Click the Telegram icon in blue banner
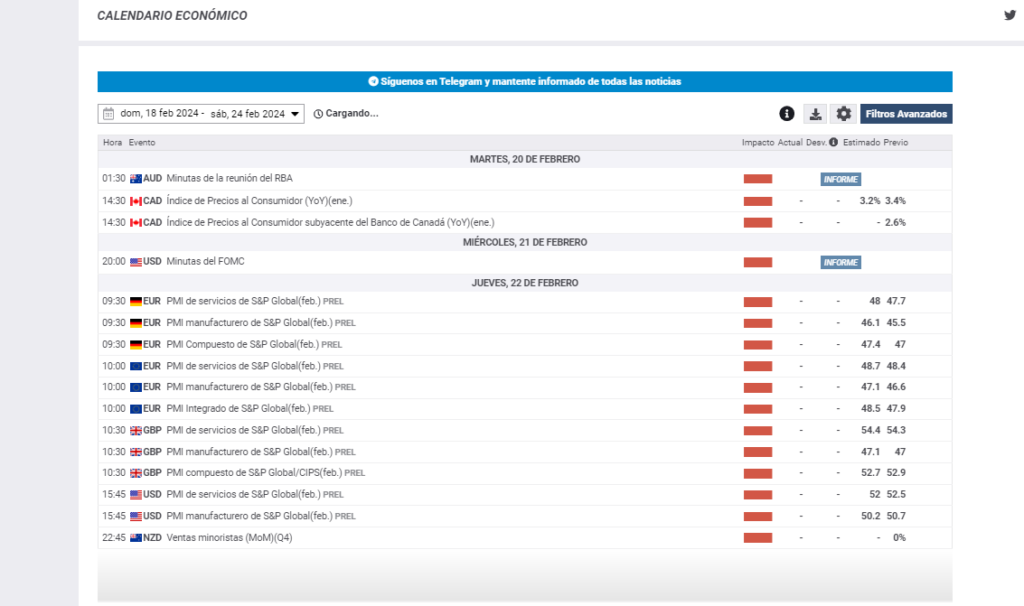The image size is (1024, 606). (x=373, y=82)
